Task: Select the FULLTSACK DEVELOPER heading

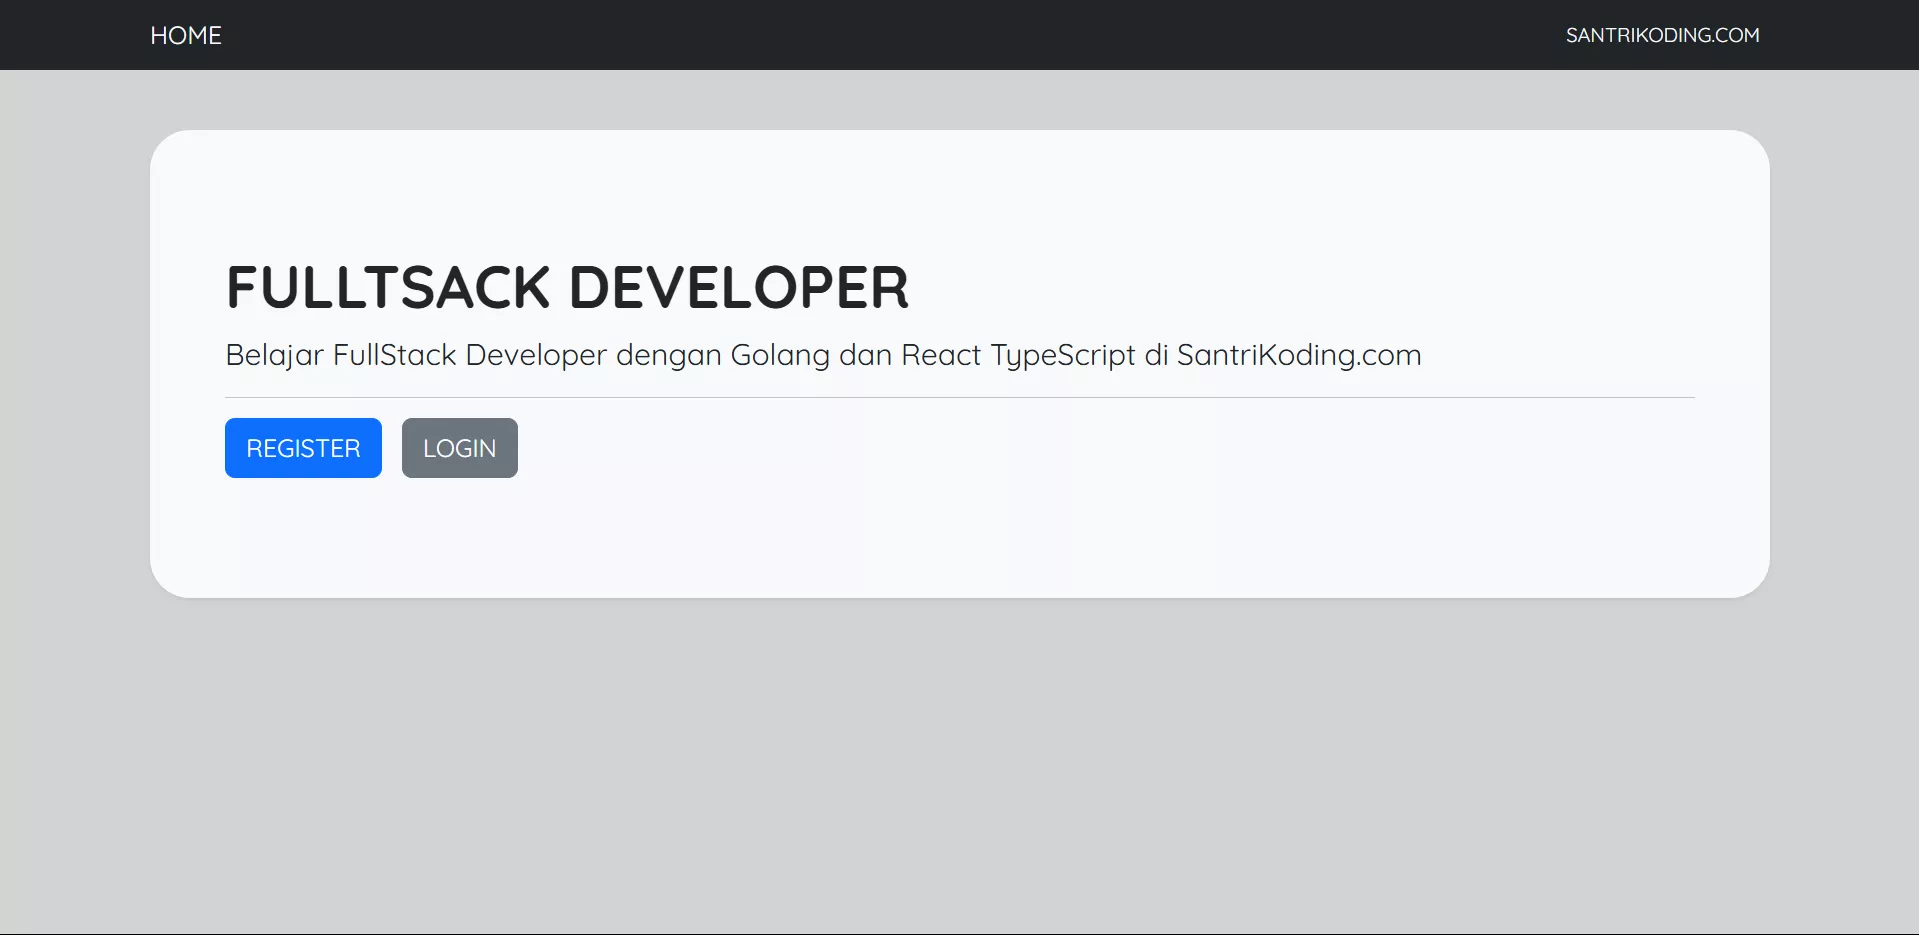Action: (x=568, y=288)
